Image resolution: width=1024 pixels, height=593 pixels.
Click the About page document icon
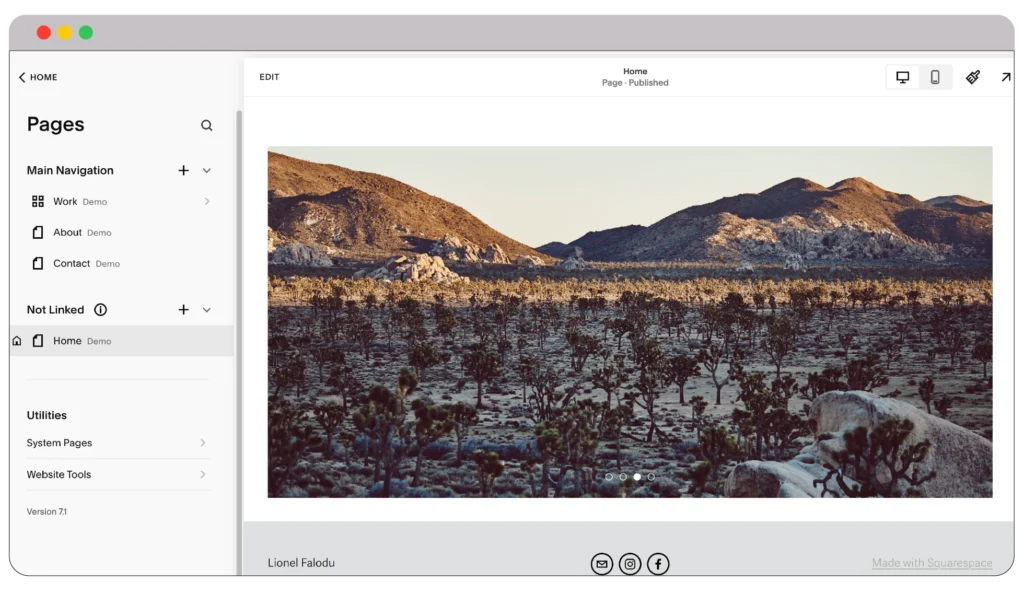pyautogui.click(x=36, y=232)
